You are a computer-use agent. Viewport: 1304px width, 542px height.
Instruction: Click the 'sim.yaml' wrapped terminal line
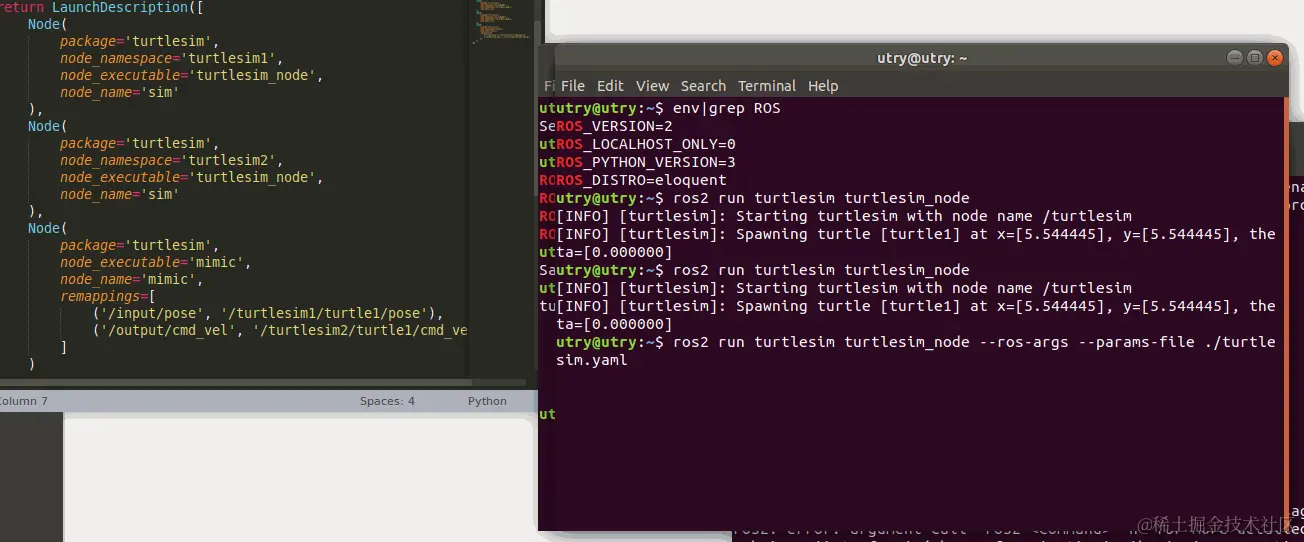(592, 360)
